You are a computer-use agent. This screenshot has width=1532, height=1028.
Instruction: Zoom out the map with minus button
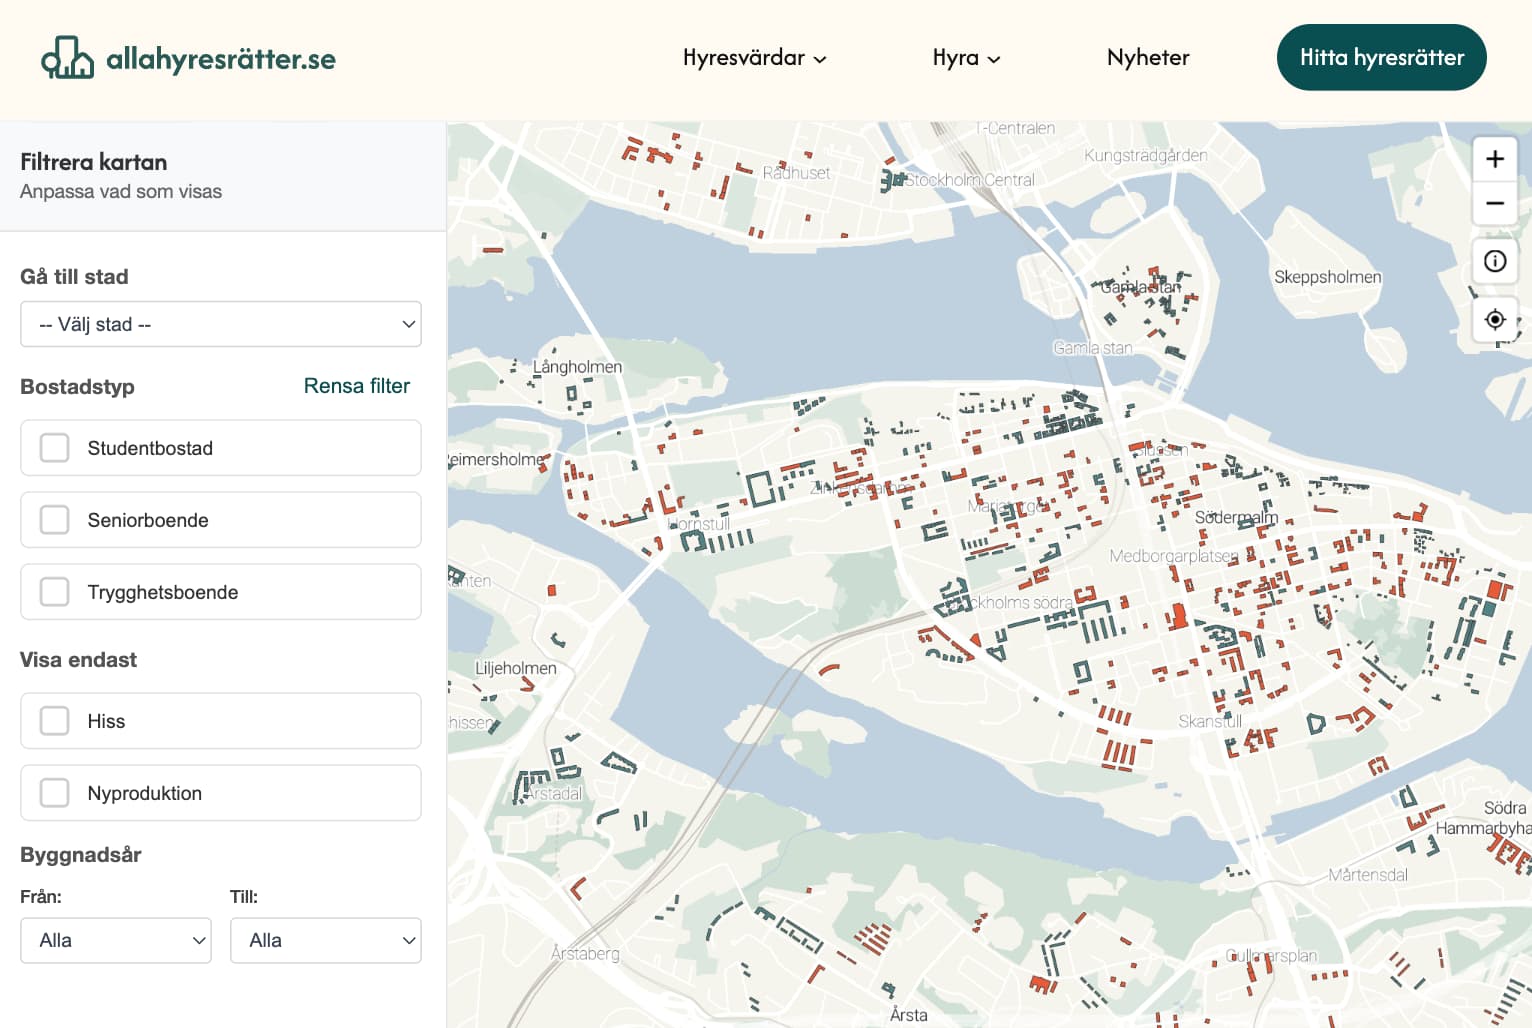click(1495, 203)
